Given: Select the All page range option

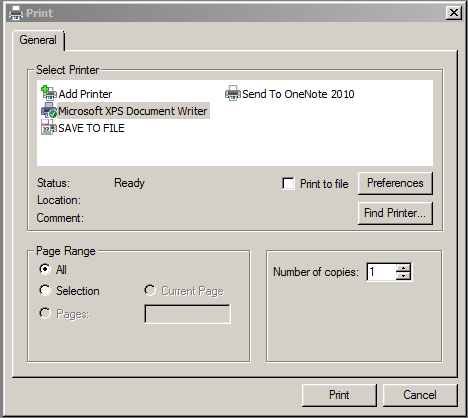Looking at the screenshot, I should click(45, 269).
